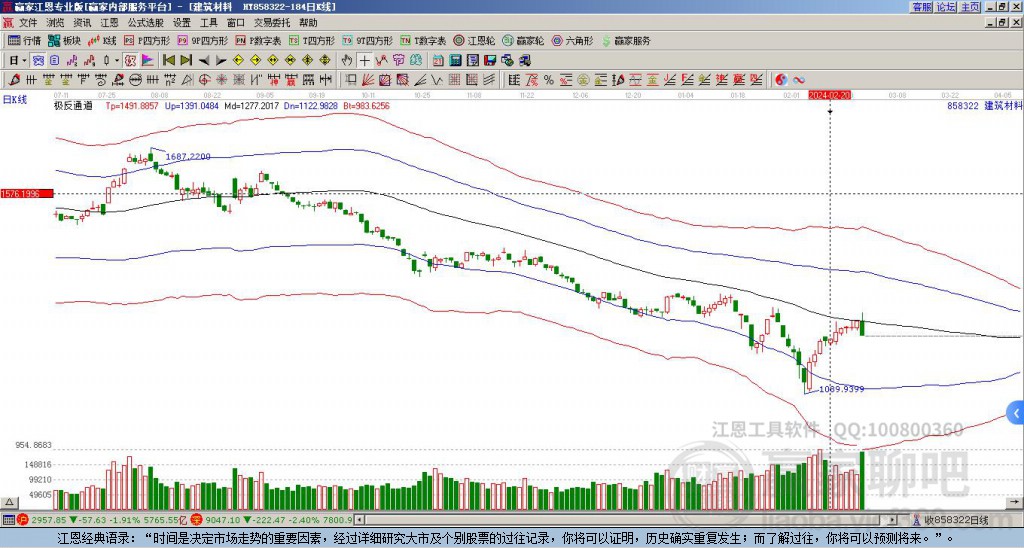Image resolution: width=1024 pixels, height=548 pixels.
Task: Click the 2024-02-20 date marker
Action: (829, 95)
